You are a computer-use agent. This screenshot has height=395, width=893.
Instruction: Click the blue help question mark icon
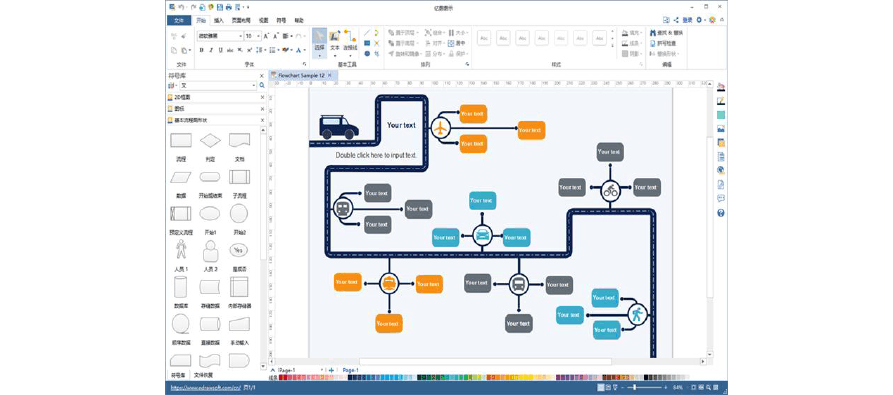tap(720, 213)
